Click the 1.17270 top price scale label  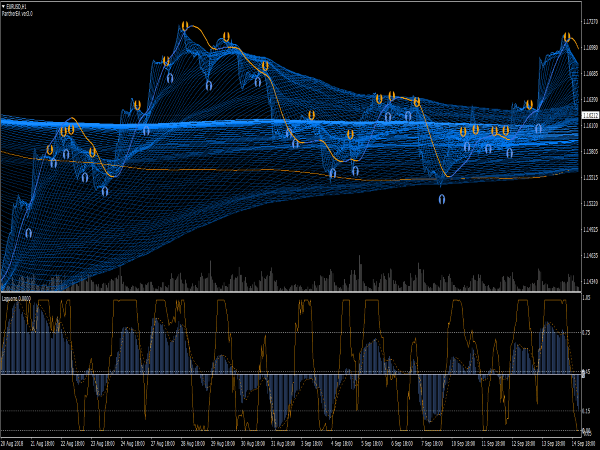coord(589,20)
